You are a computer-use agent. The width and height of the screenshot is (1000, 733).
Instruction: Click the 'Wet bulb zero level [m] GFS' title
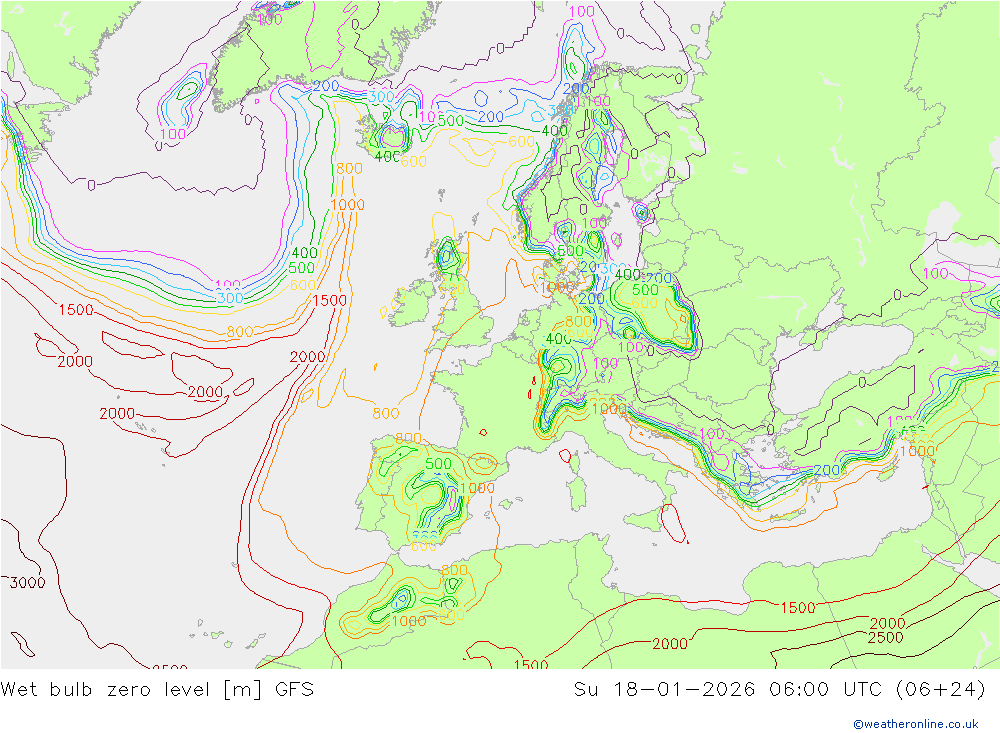[157, 690]
